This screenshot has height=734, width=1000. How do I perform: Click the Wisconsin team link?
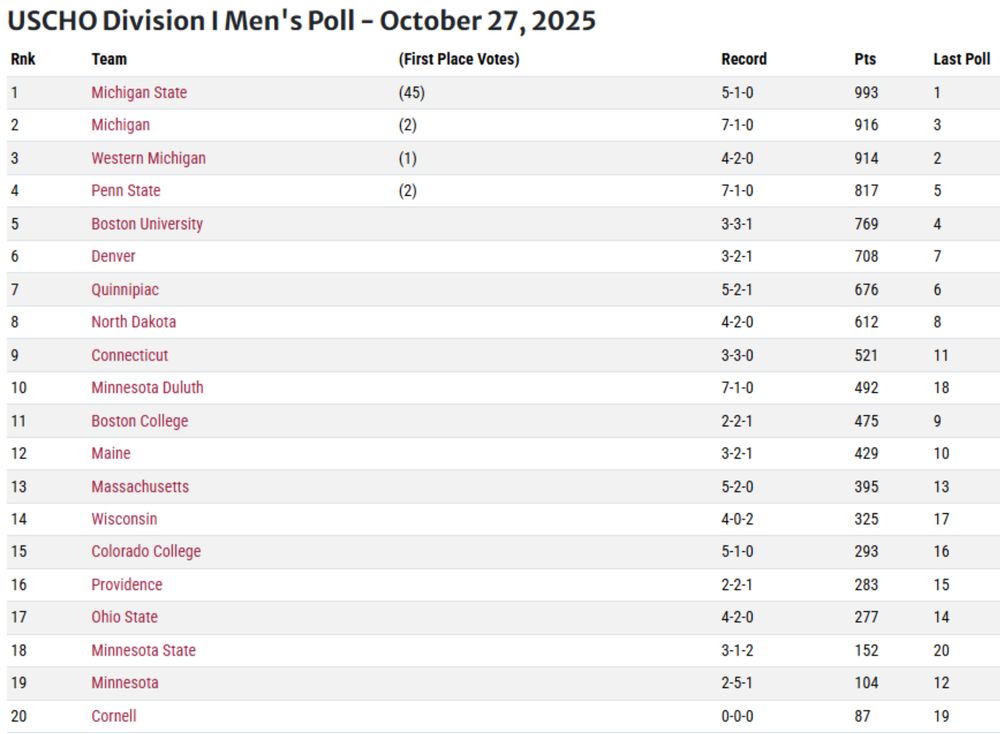pos(124,519)
